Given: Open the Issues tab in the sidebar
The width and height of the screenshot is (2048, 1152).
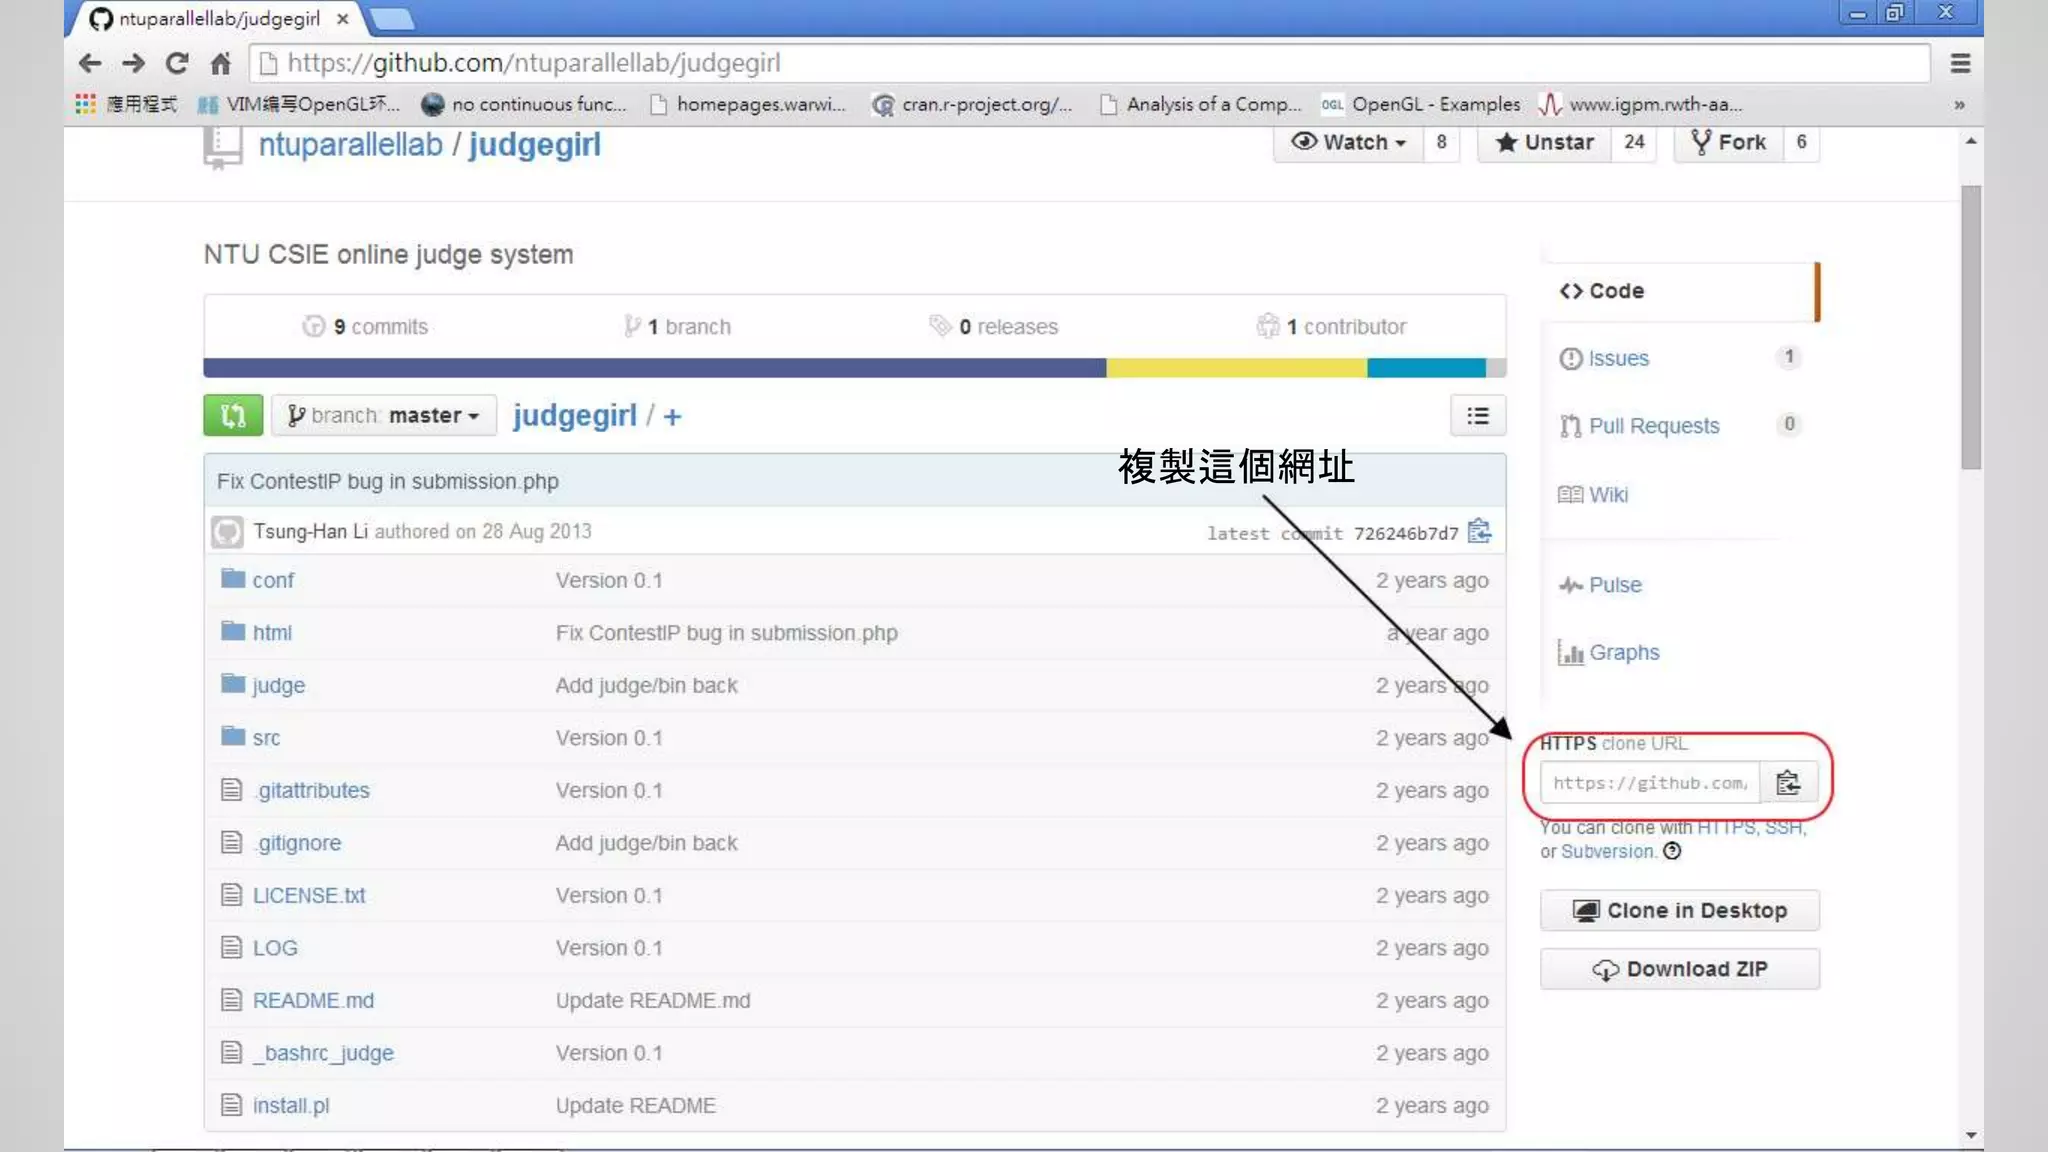Looking at the screenshot, I should [x=1618, y=358].
